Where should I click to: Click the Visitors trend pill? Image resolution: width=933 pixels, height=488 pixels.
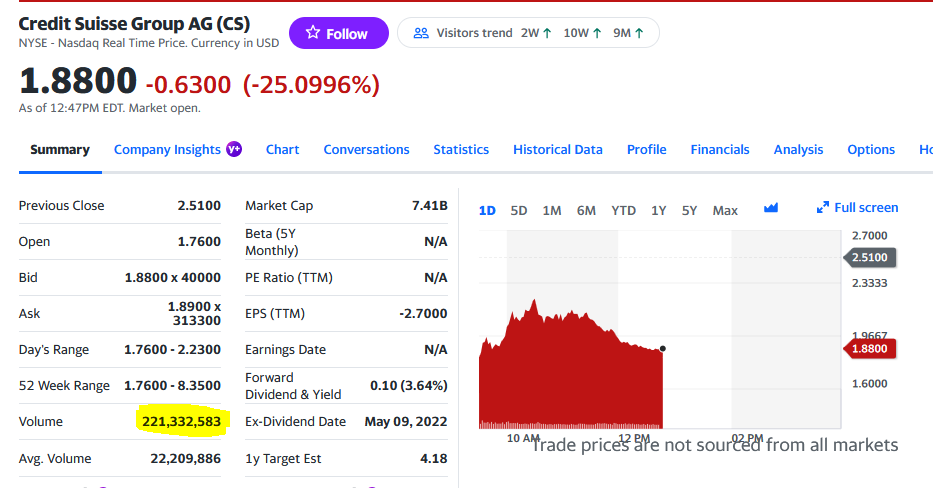tap(528, 33)
